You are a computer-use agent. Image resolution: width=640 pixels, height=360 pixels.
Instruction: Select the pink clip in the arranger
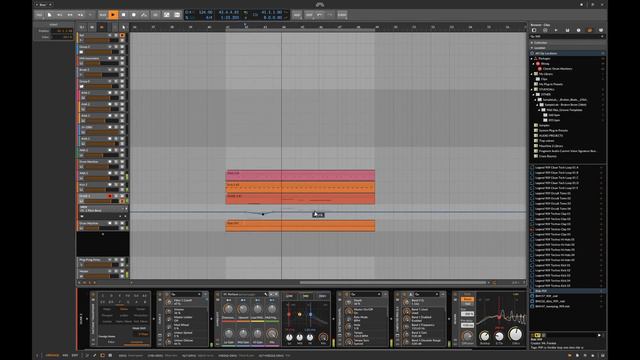(x=300, y=176)
